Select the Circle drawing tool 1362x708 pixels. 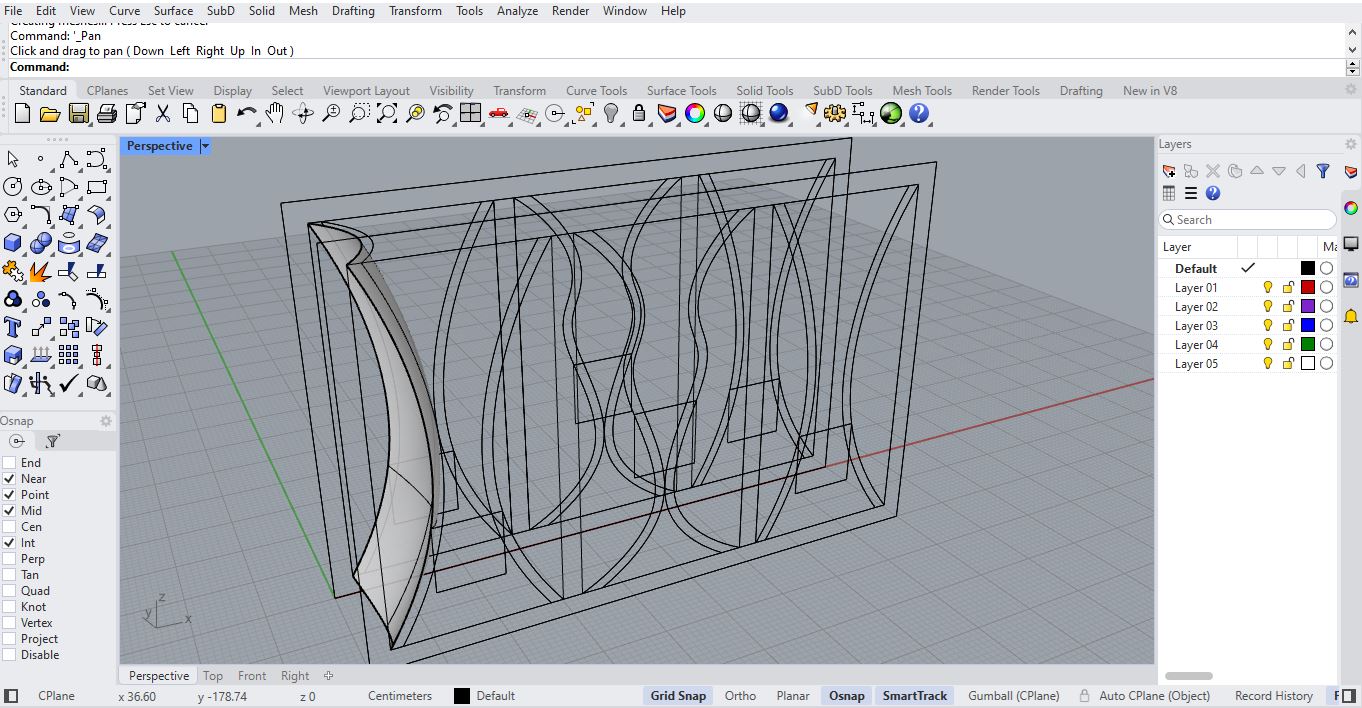point(13,187)
